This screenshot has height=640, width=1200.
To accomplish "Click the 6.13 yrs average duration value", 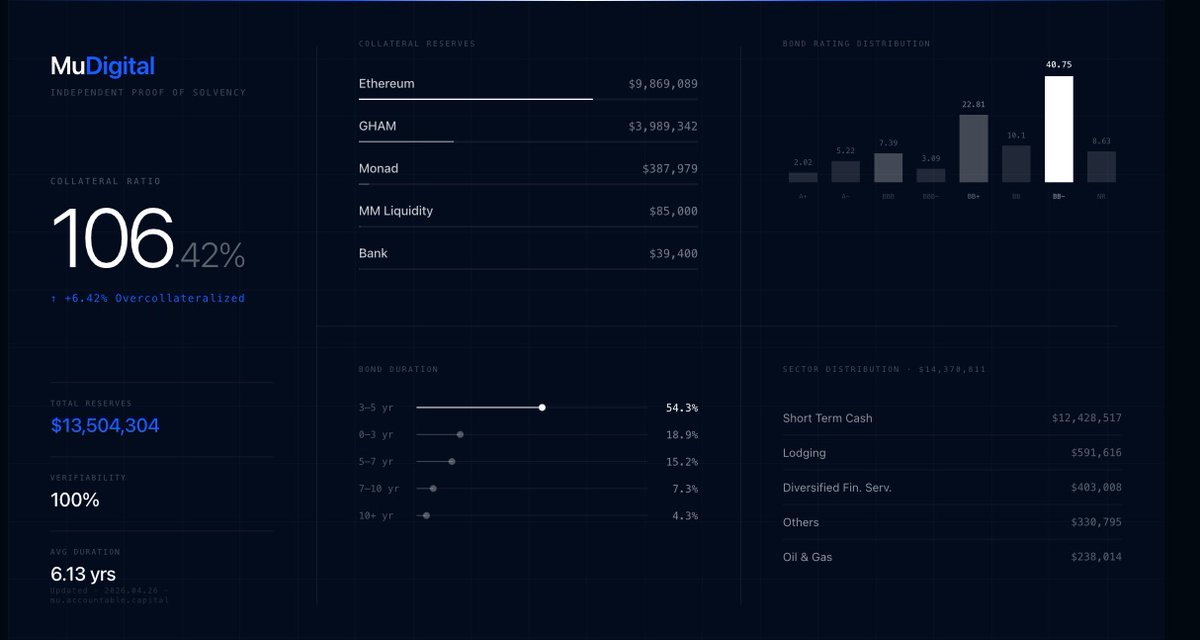I will click(x=83, y=575).
